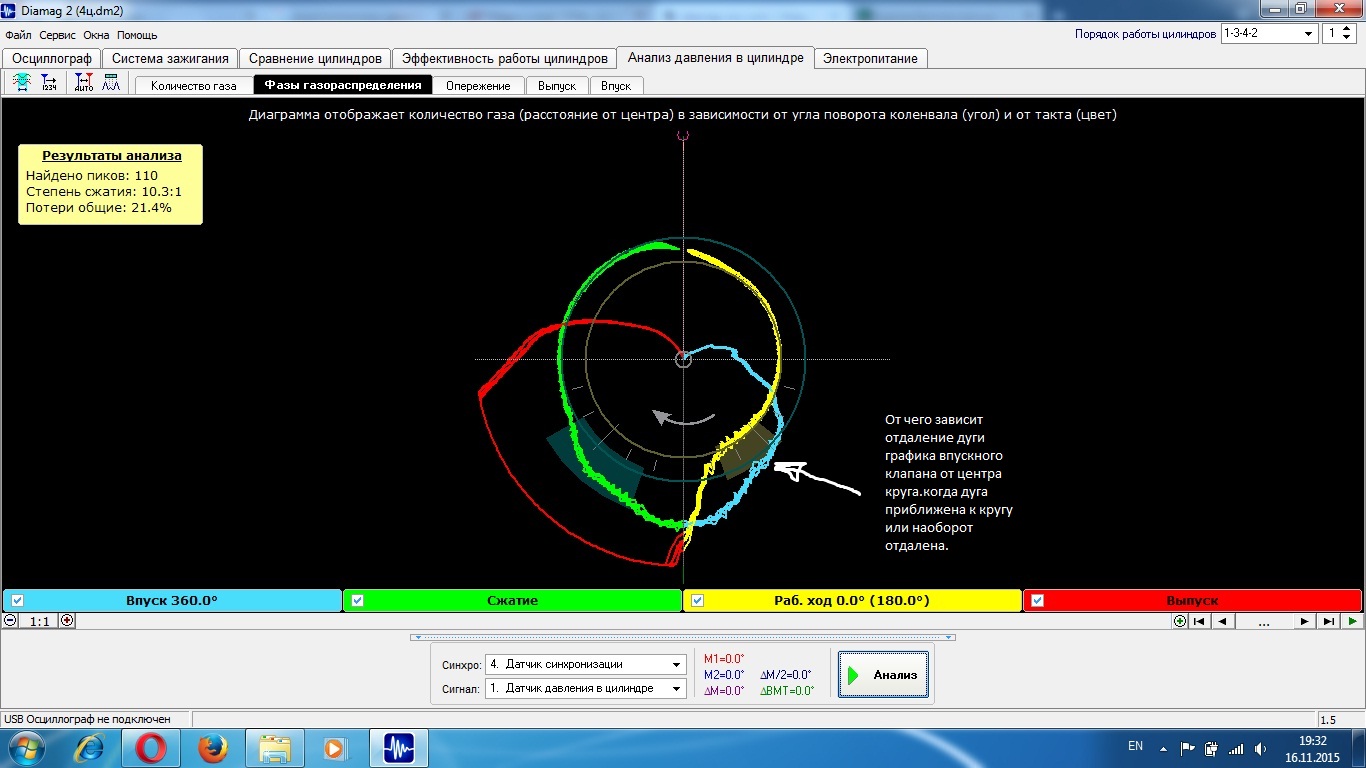Screen dimensions: 1366x768
Task: Switch to the Сравнение цилиндров tab
Action: click(x=315, y=58)
